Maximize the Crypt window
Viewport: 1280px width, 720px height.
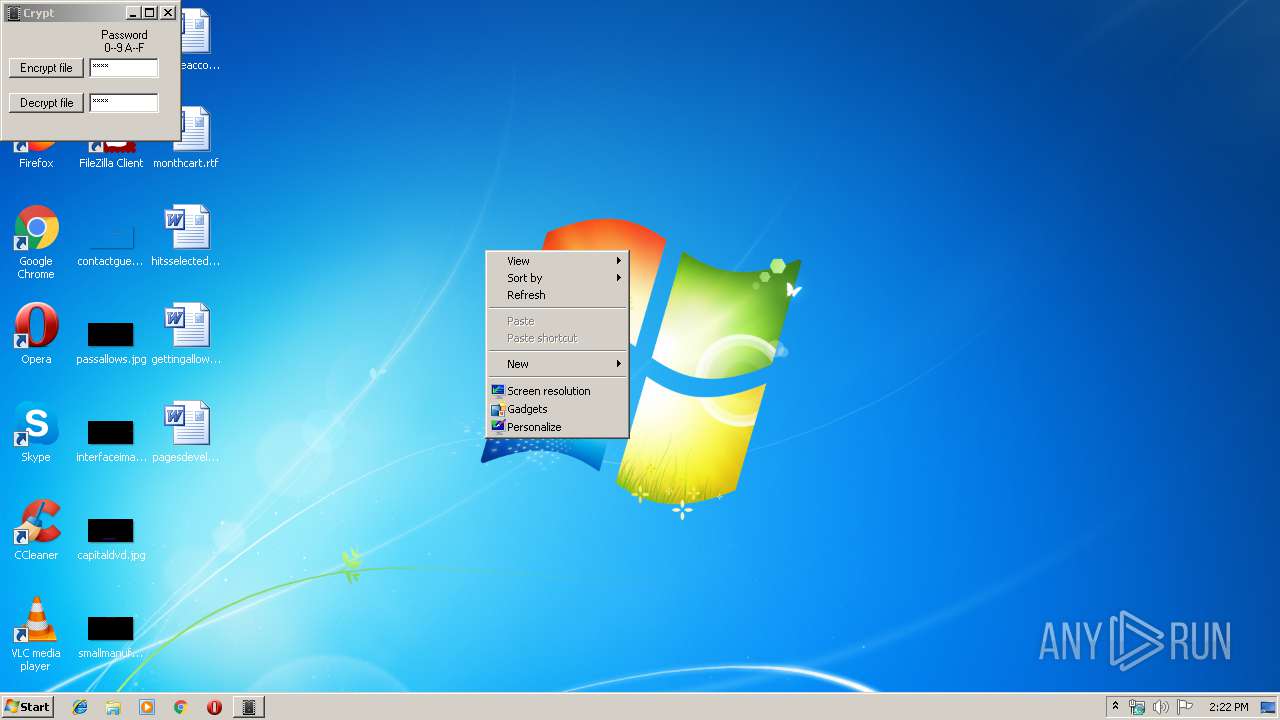tap(150, 13)
